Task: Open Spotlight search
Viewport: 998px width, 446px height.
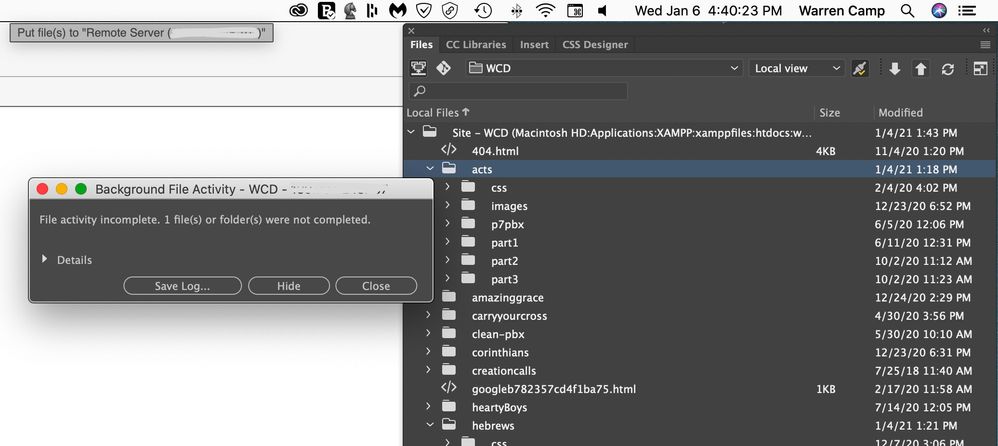Action: pos(908,10)
